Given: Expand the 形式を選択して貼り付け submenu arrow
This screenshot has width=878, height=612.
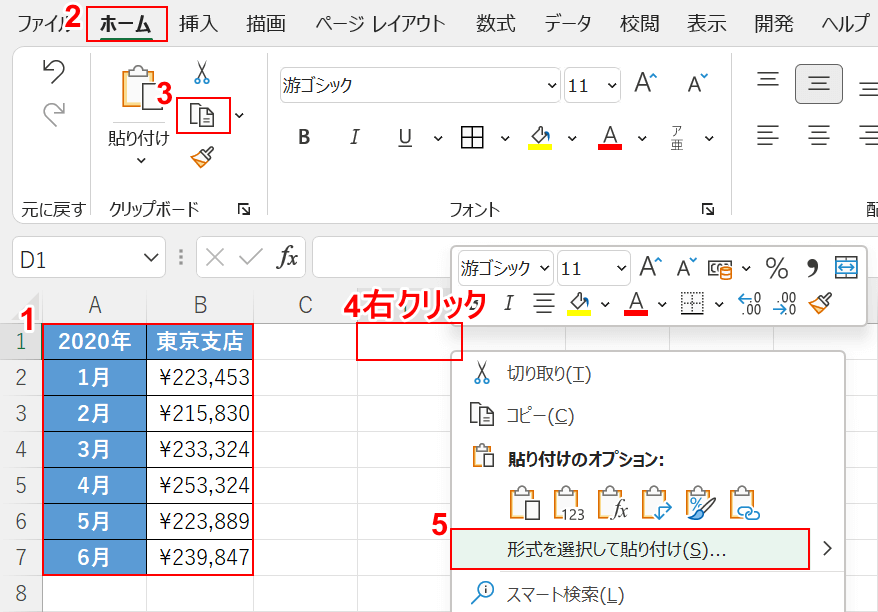Looking at the screenshot, I should [x=826, y=548].
